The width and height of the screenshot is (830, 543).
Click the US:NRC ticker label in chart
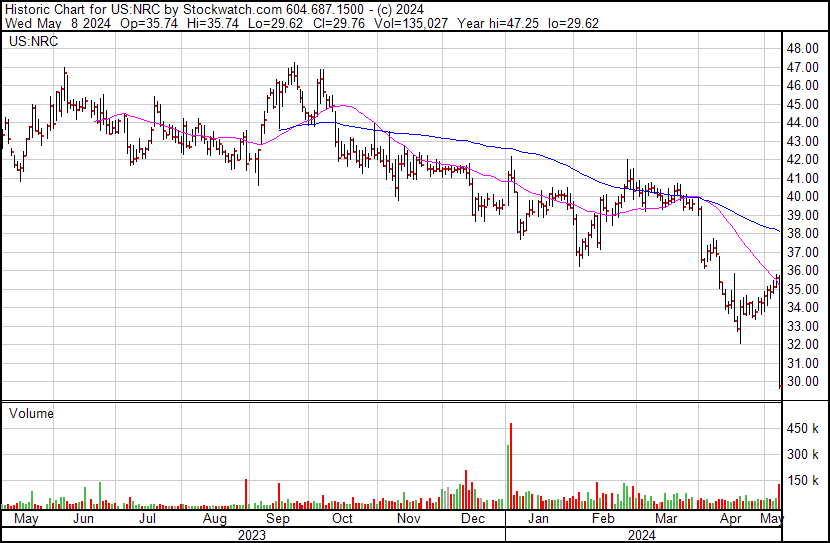[31, 43]
